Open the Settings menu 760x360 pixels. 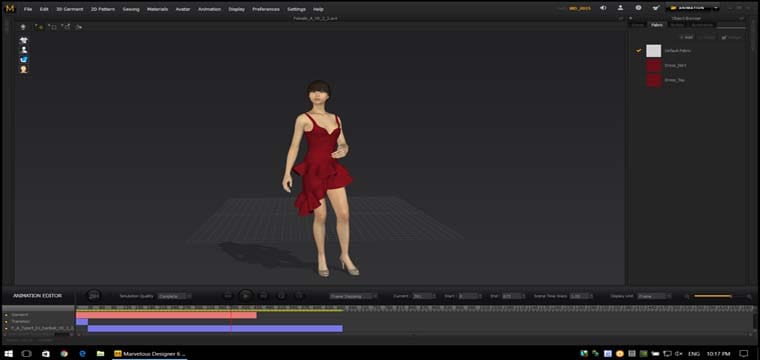click(x=296, y=9)
